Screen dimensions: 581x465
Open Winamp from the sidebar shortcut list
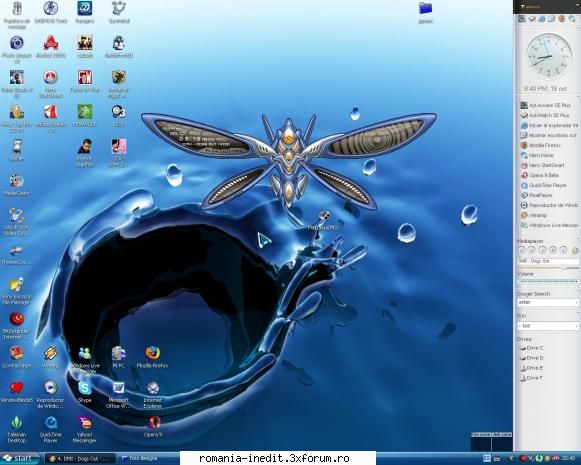click(x=534, y=215)
